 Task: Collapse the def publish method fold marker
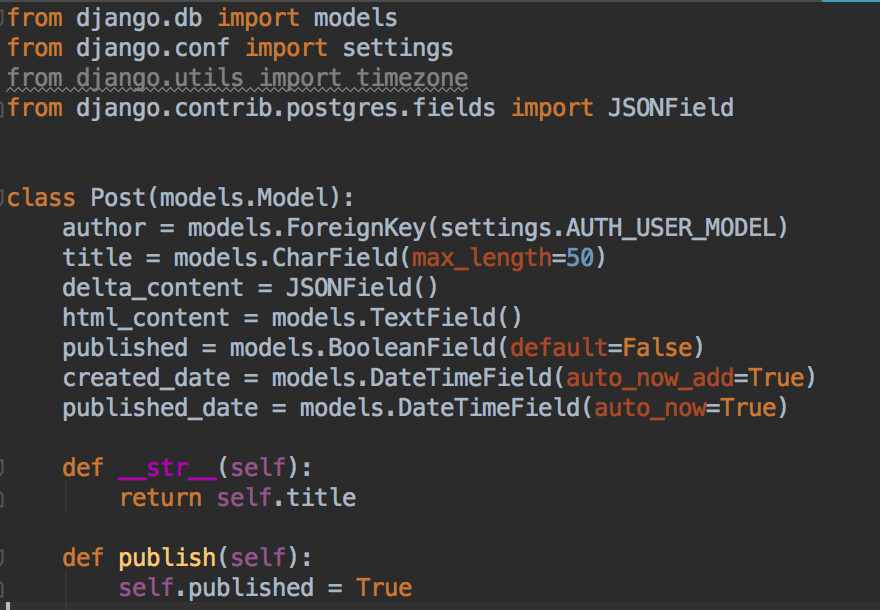pyautogui.click(x=2, y=557)
